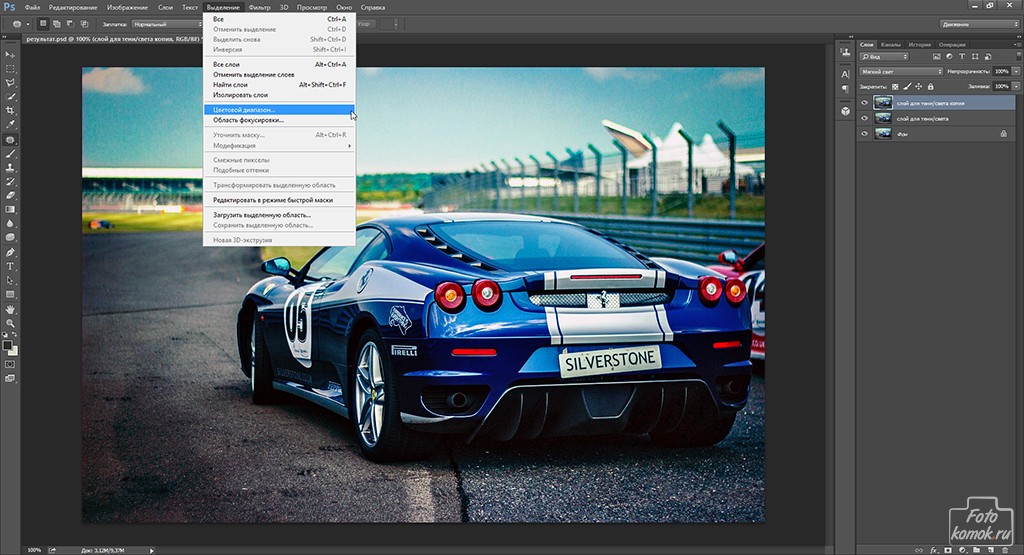Toggle pixel layer filter
This screenshot has height=555, width=1024.
click(x=936, y=57)
